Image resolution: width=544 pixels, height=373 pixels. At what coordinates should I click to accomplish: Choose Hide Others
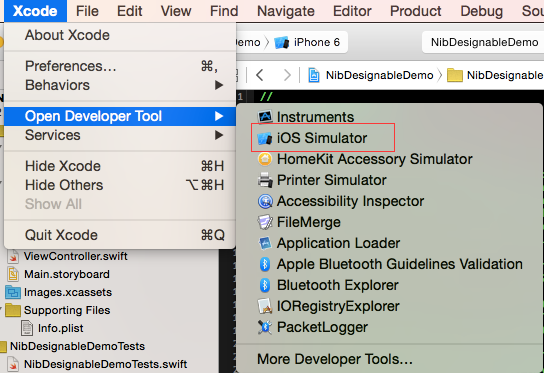[120, 185]
